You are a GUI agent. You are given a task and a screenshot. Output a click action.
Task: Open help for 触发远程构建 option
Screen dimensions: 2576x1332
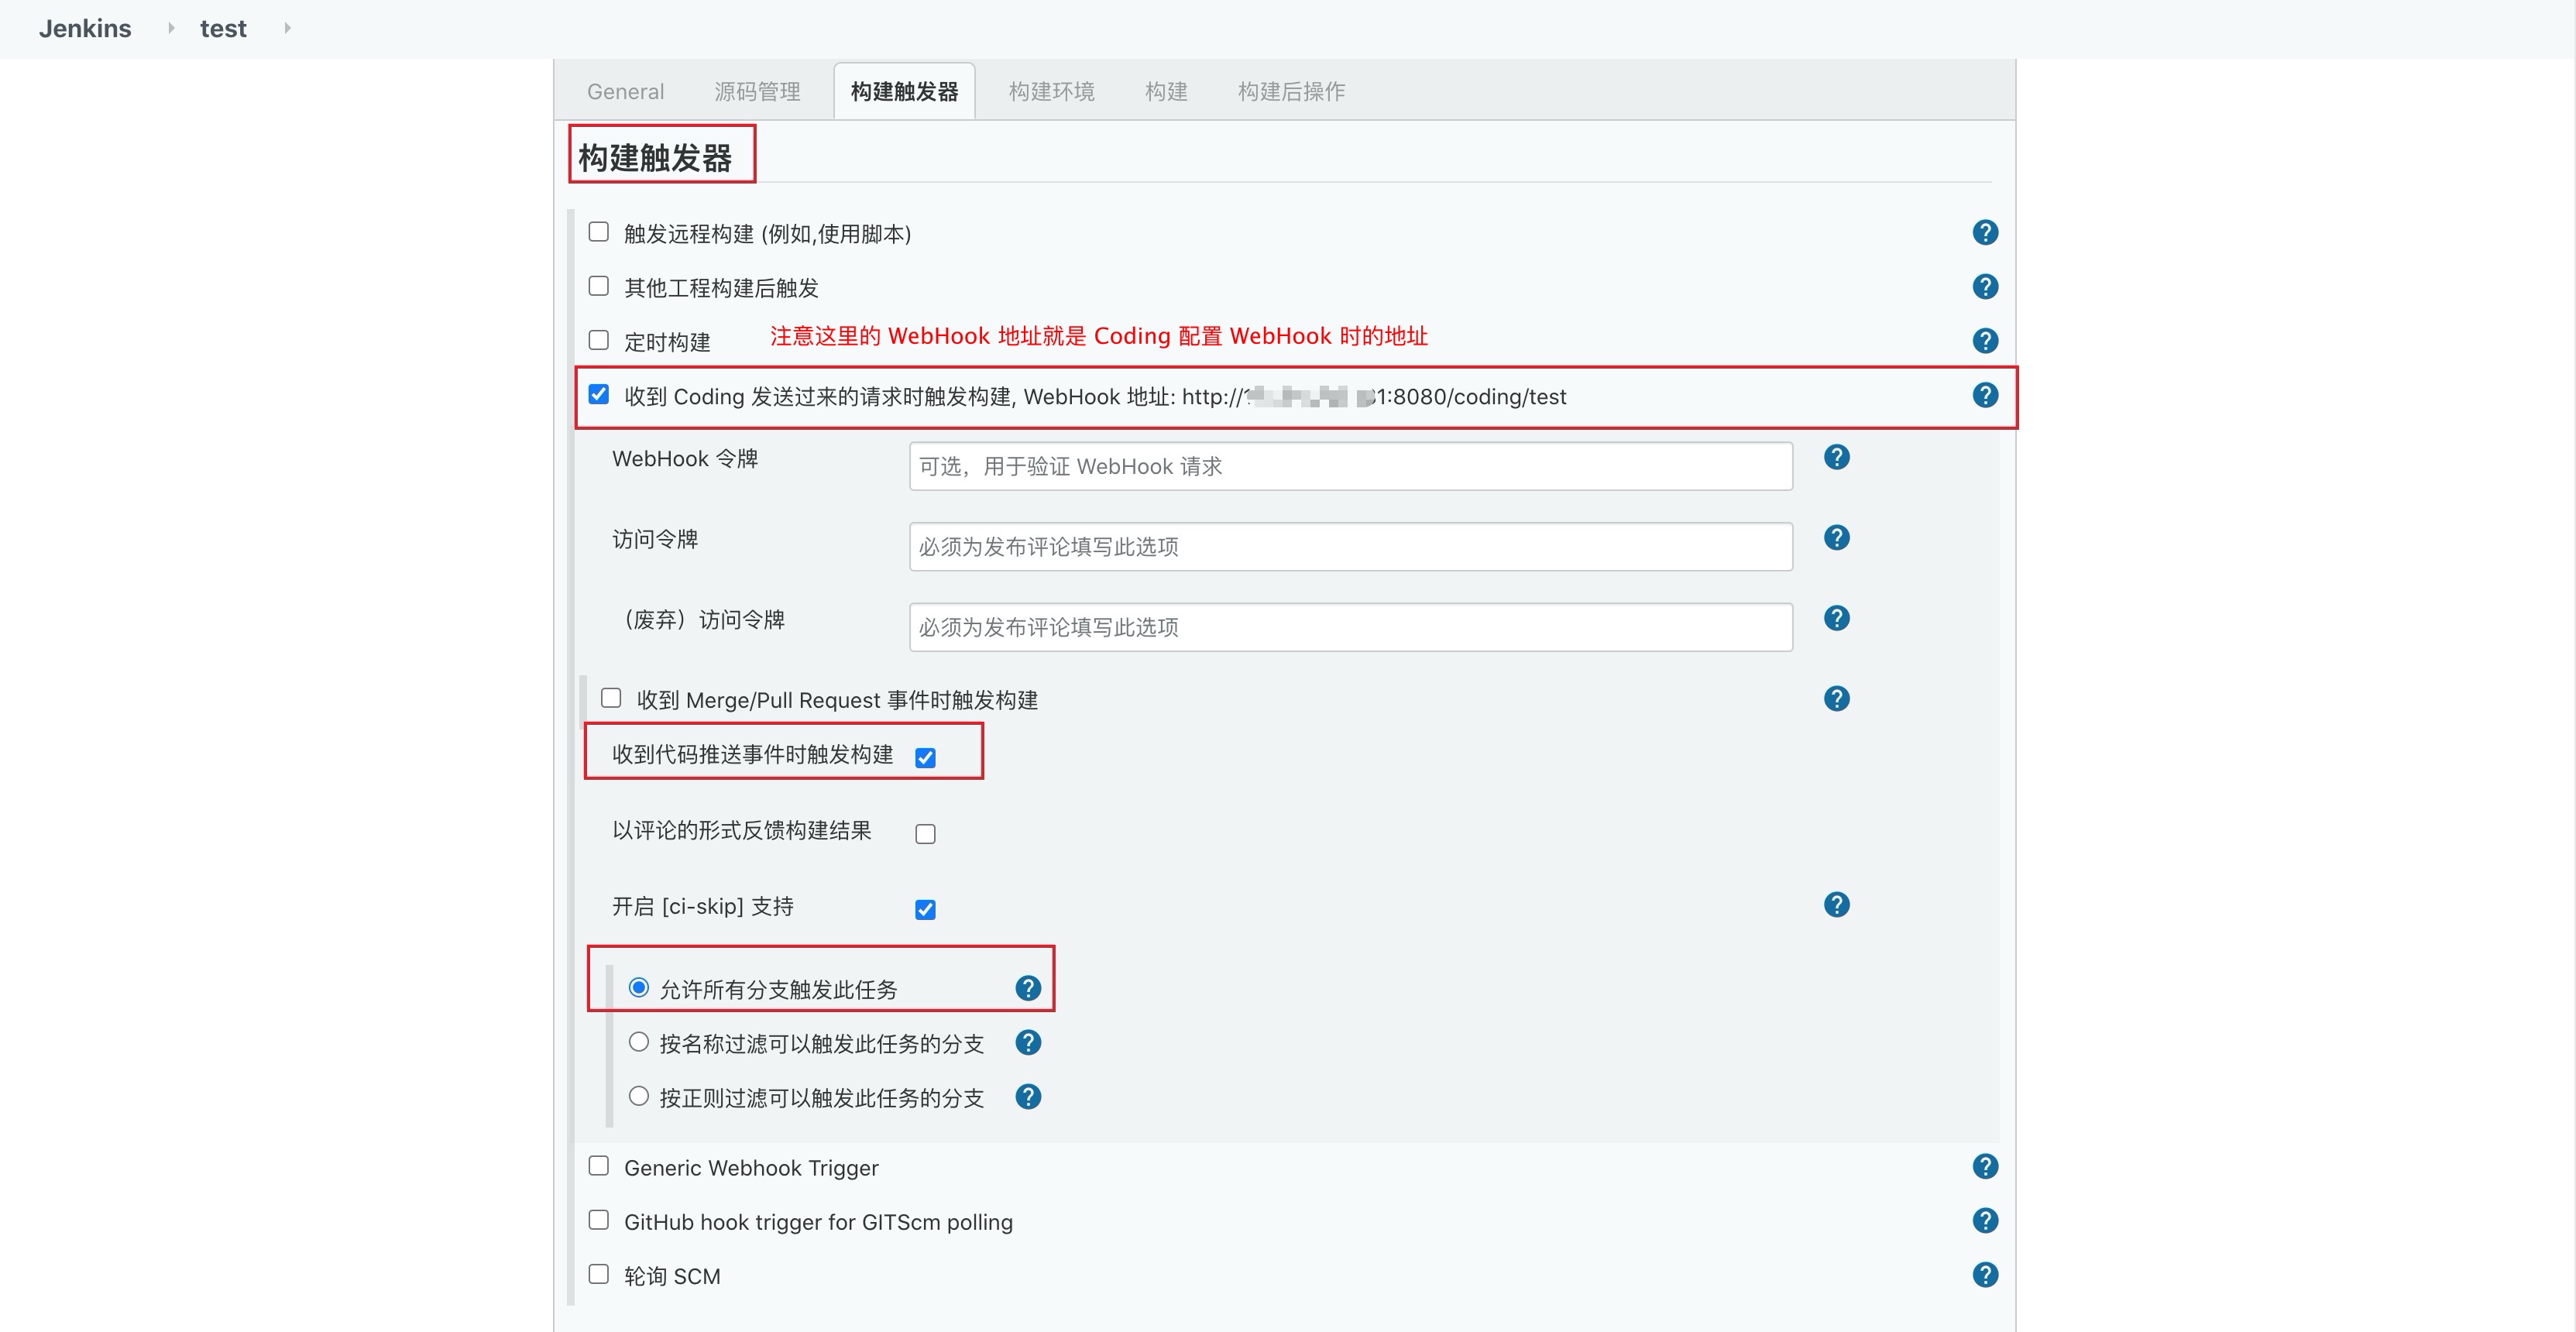point(1984,233)
